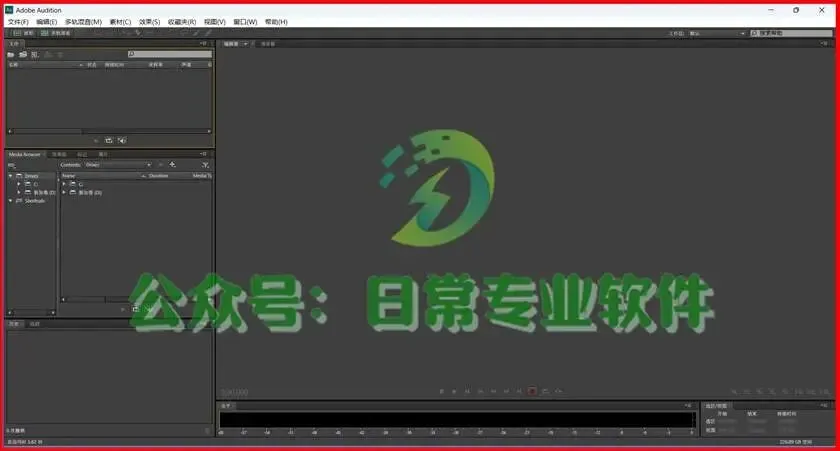
Task: Select the 视频 Video tab
Action: point(35,324)
